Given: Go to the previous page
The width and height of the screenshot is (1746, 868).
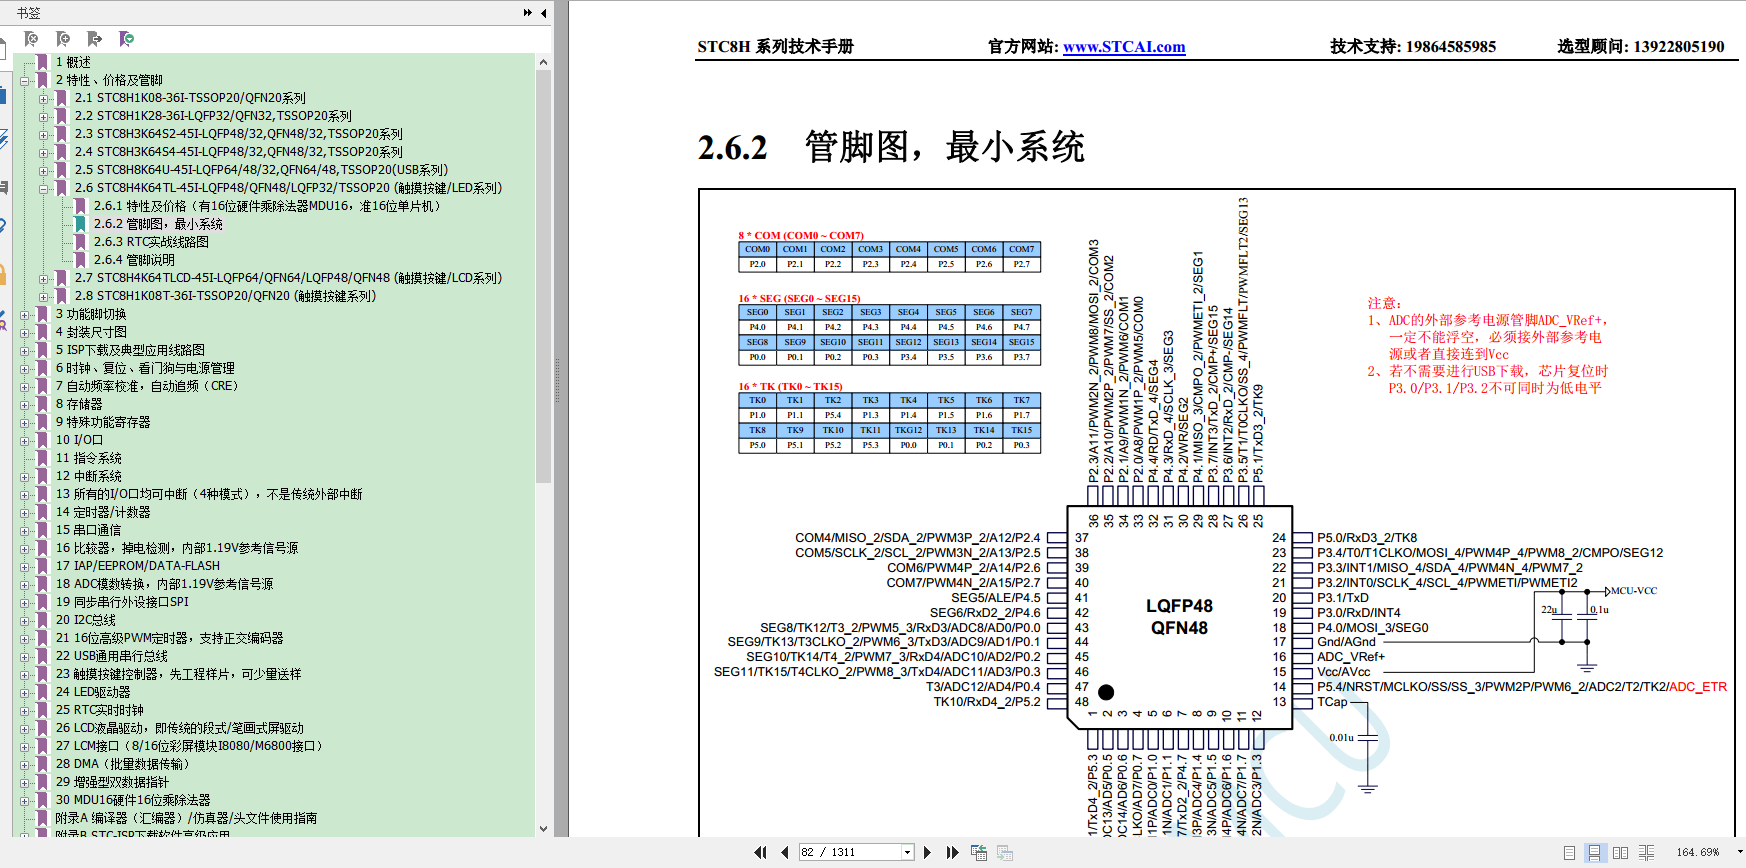Looking at the screenshot, I should 784,852.
